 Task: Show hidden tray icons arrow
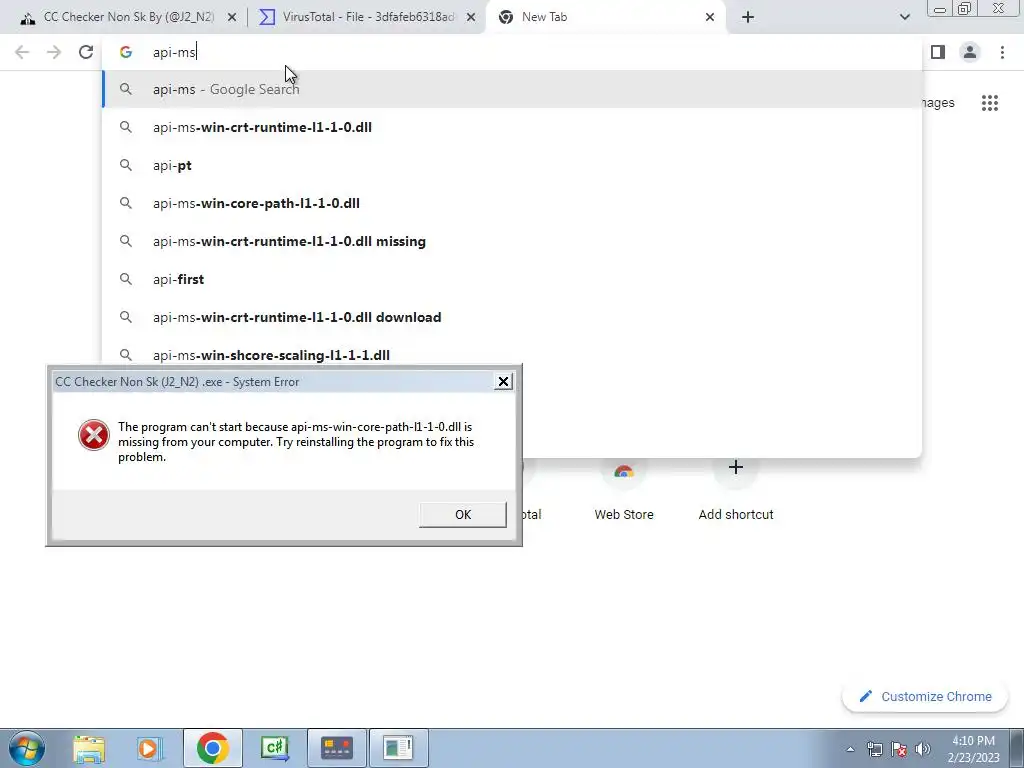[x=850, y=749]
